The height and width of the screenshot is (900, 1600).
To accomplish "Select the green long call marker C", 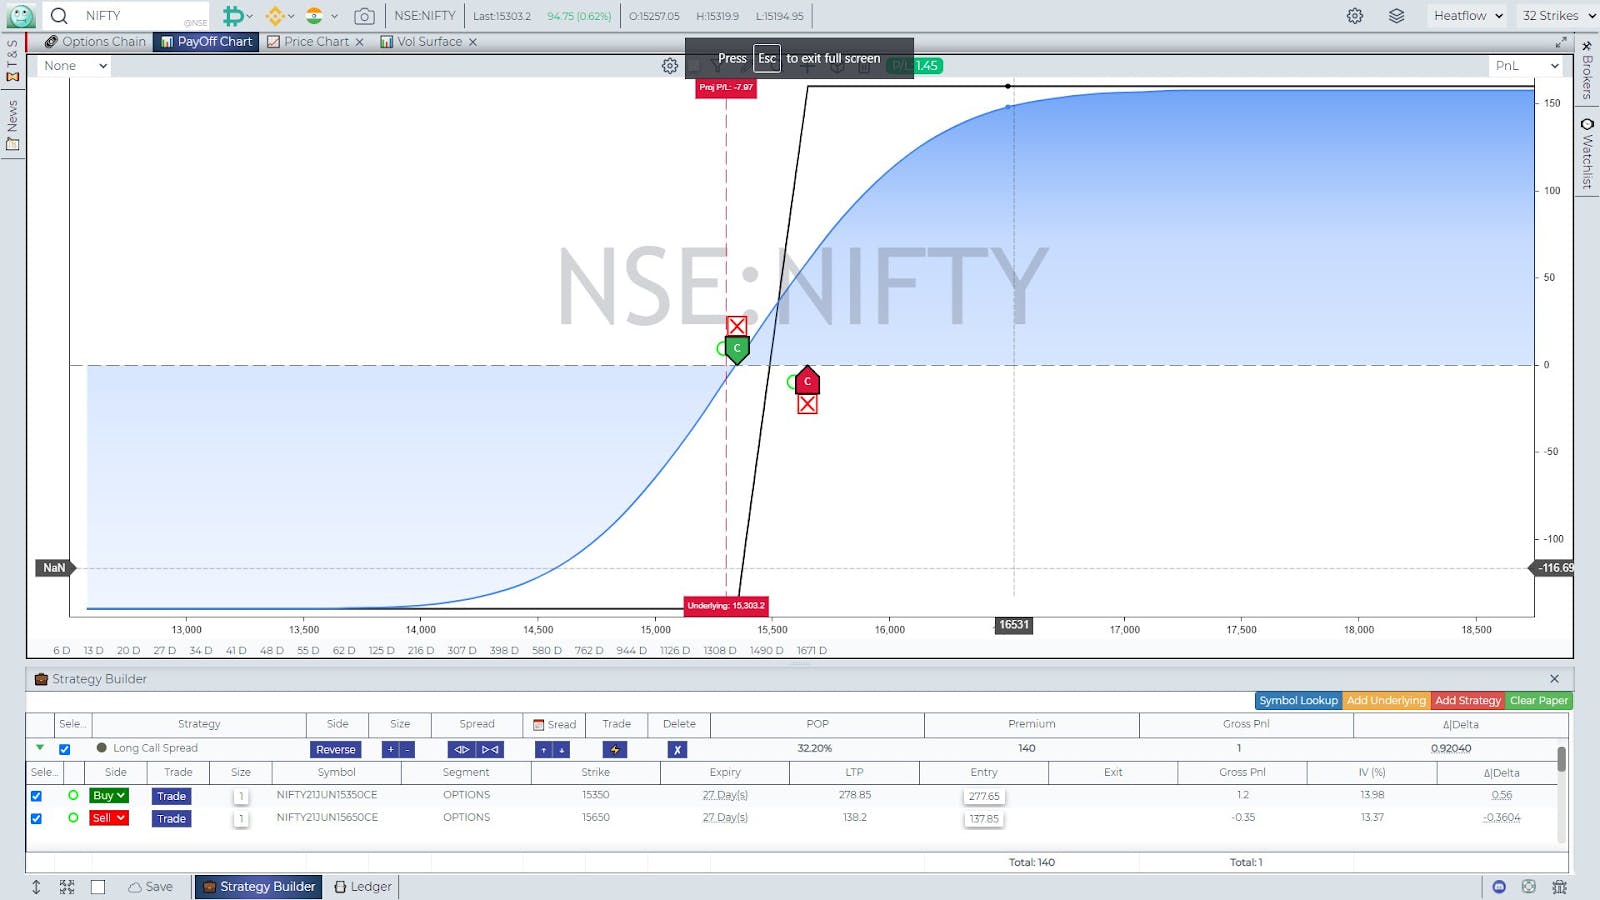I will [x=737, y=349].
